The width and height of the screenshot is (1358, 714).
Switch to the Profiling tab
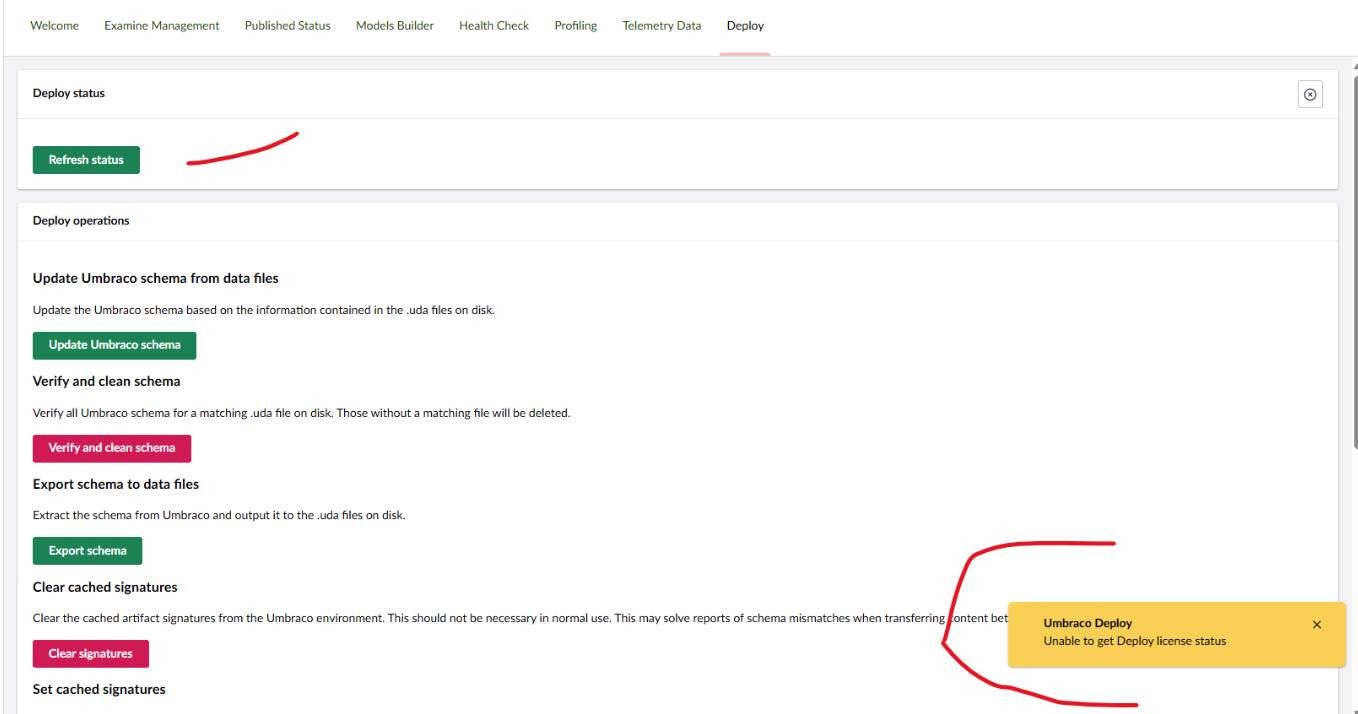[576, 26]
